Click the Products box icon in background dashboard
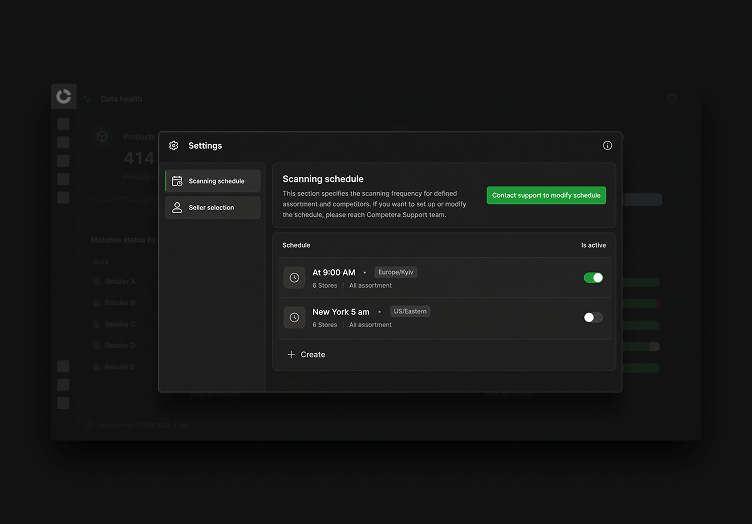 pyautogui.click(x=102, y=137)
